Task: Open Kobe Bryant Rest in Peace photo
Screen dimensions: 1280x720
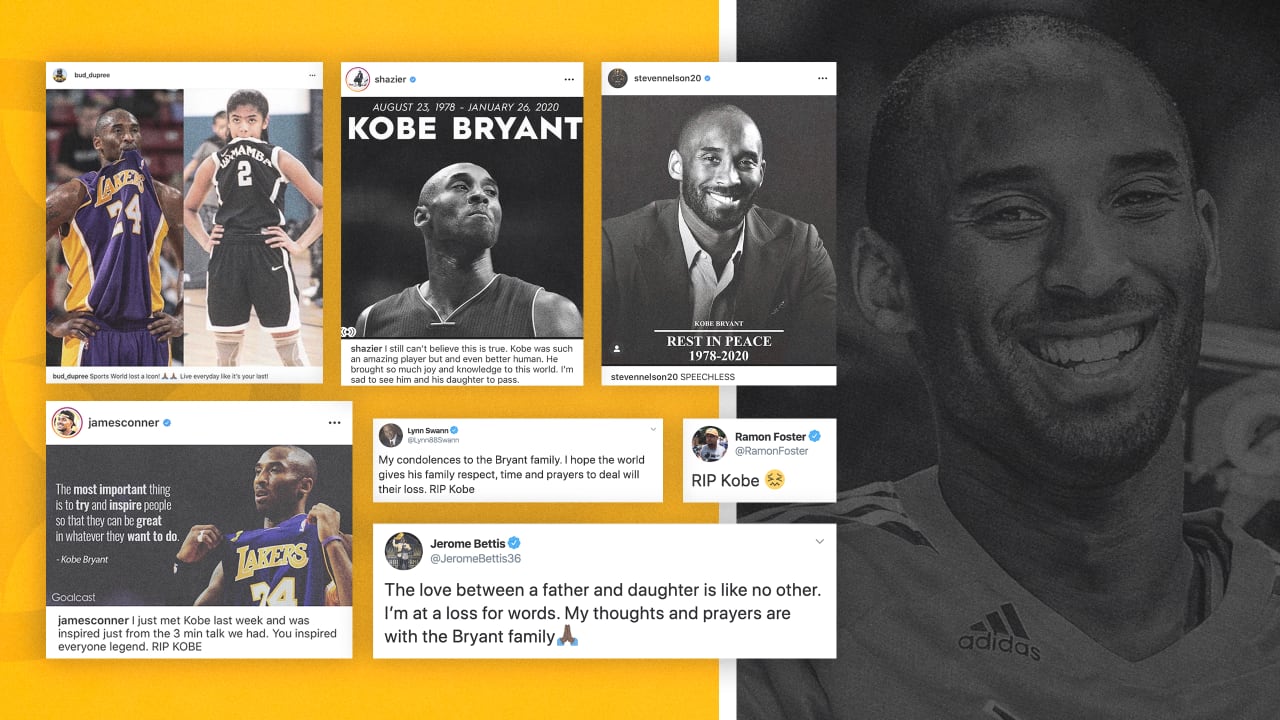Action: (718, 231)
